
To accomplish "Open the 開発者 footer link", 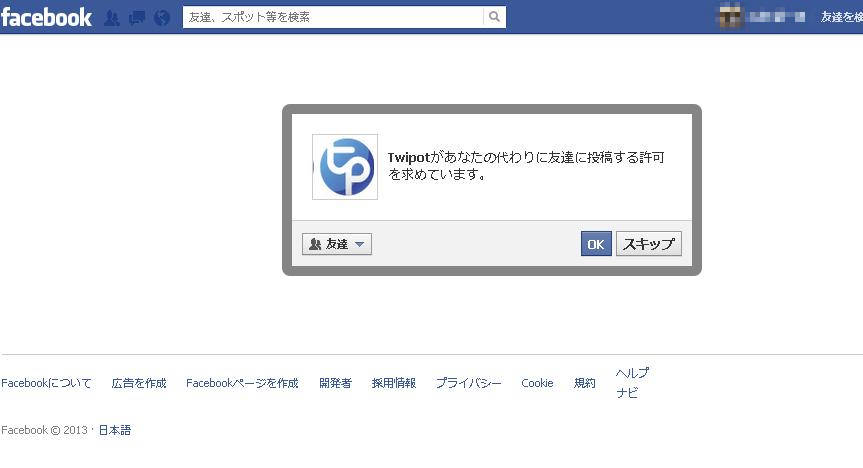I will click(335, 383).
